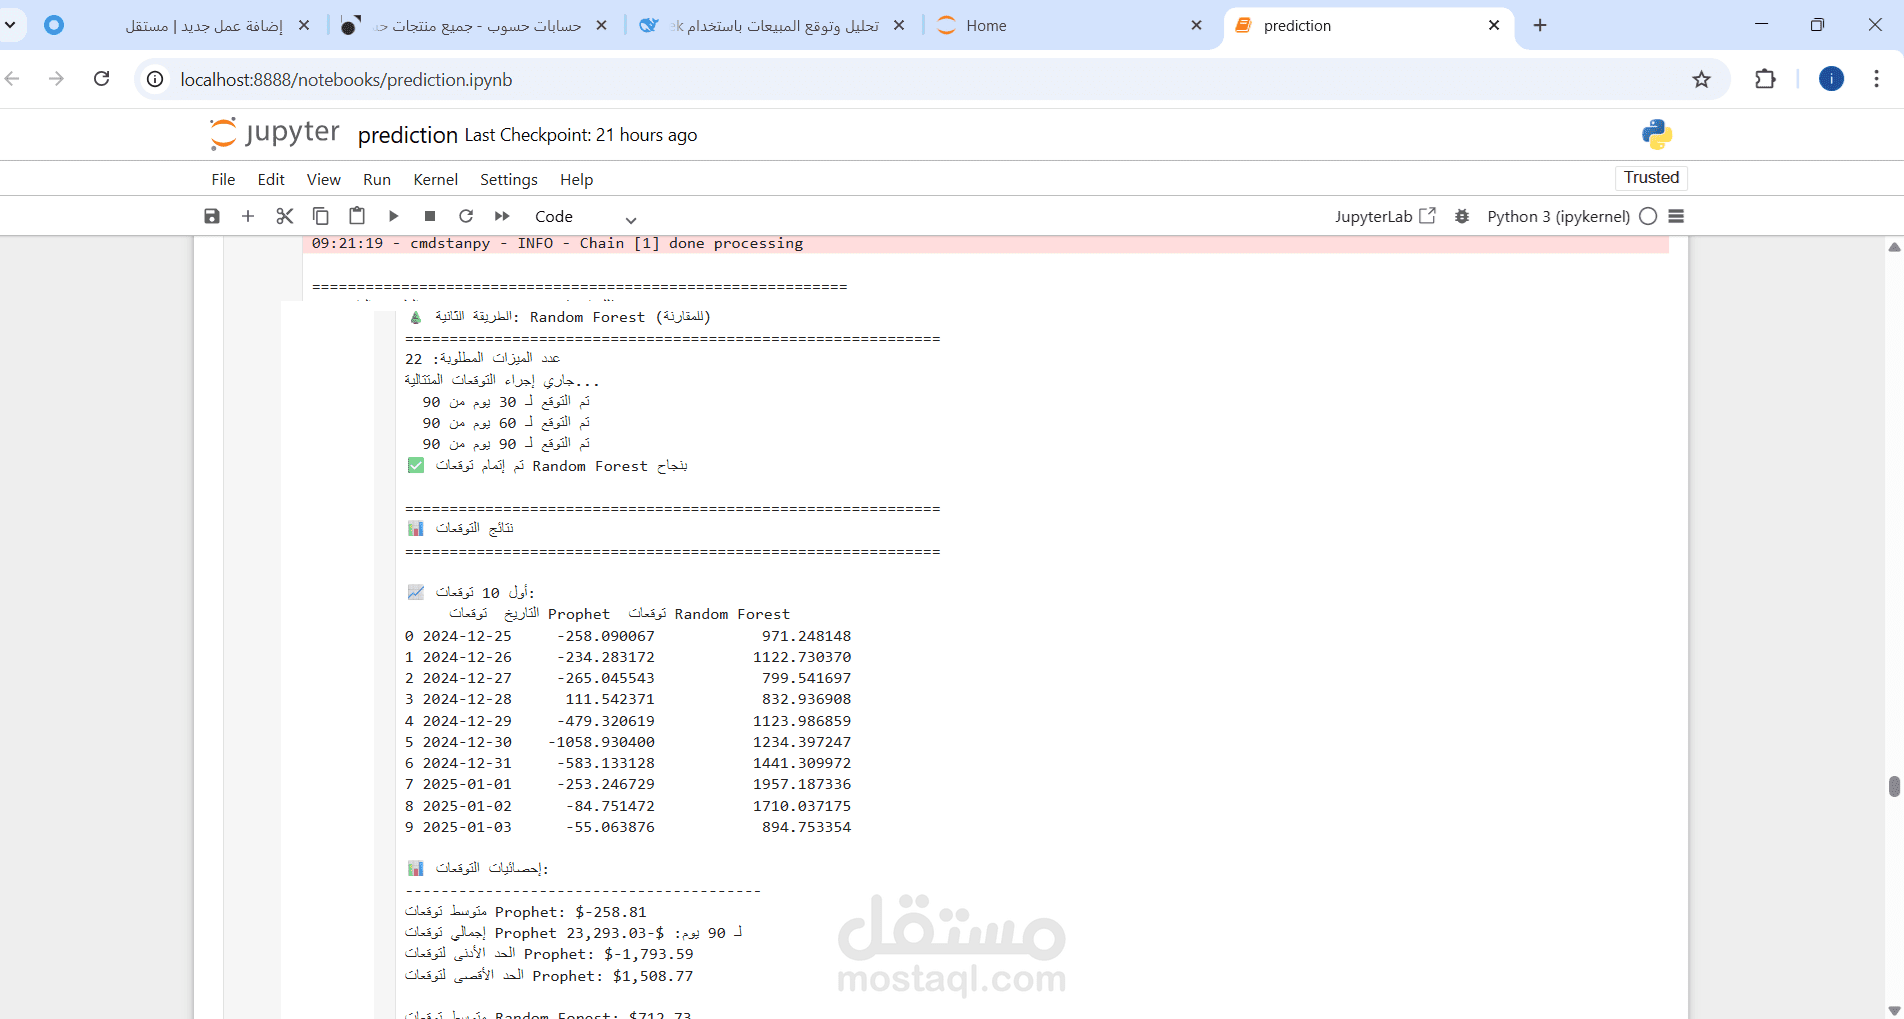The height and width of the screenshot is (1019, 1904).
Task: Click the localhost address bar
Action: click(346, 80)
